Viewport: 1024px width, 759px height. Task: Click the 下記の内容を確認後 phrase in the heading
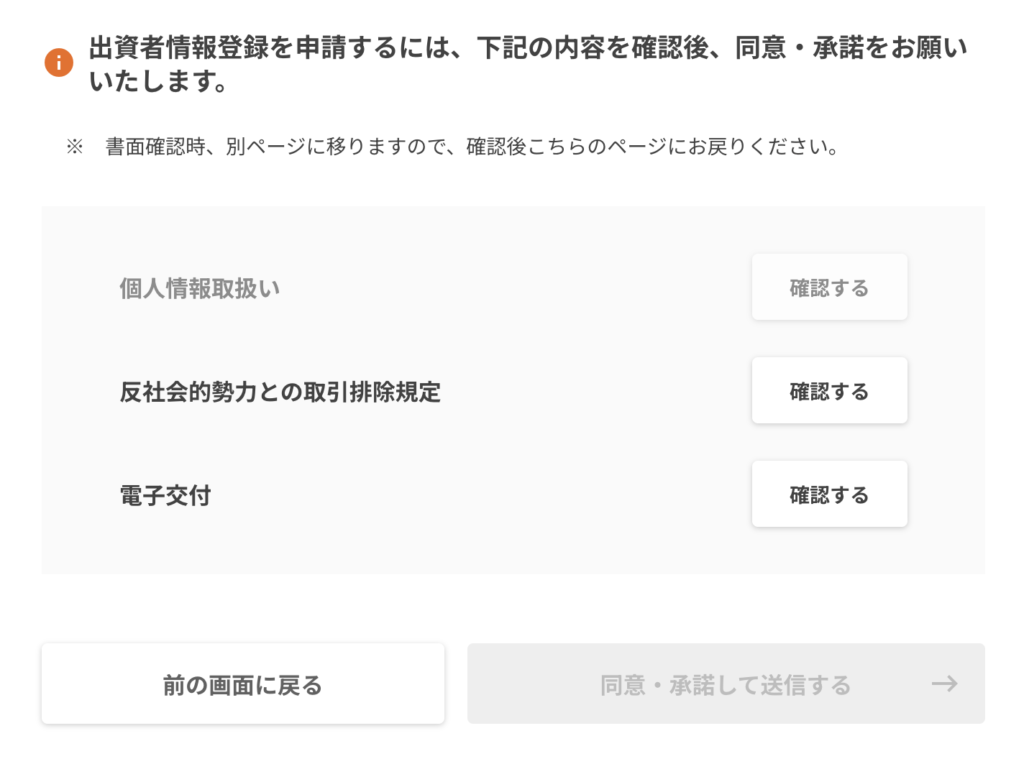coord(593,48)
